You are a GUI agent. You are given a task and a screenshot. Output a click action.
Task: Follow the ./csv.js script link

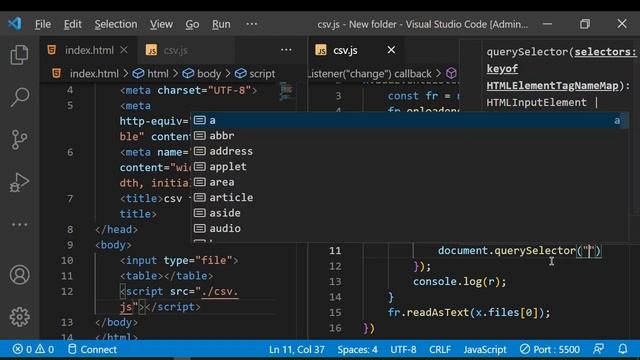219,291
